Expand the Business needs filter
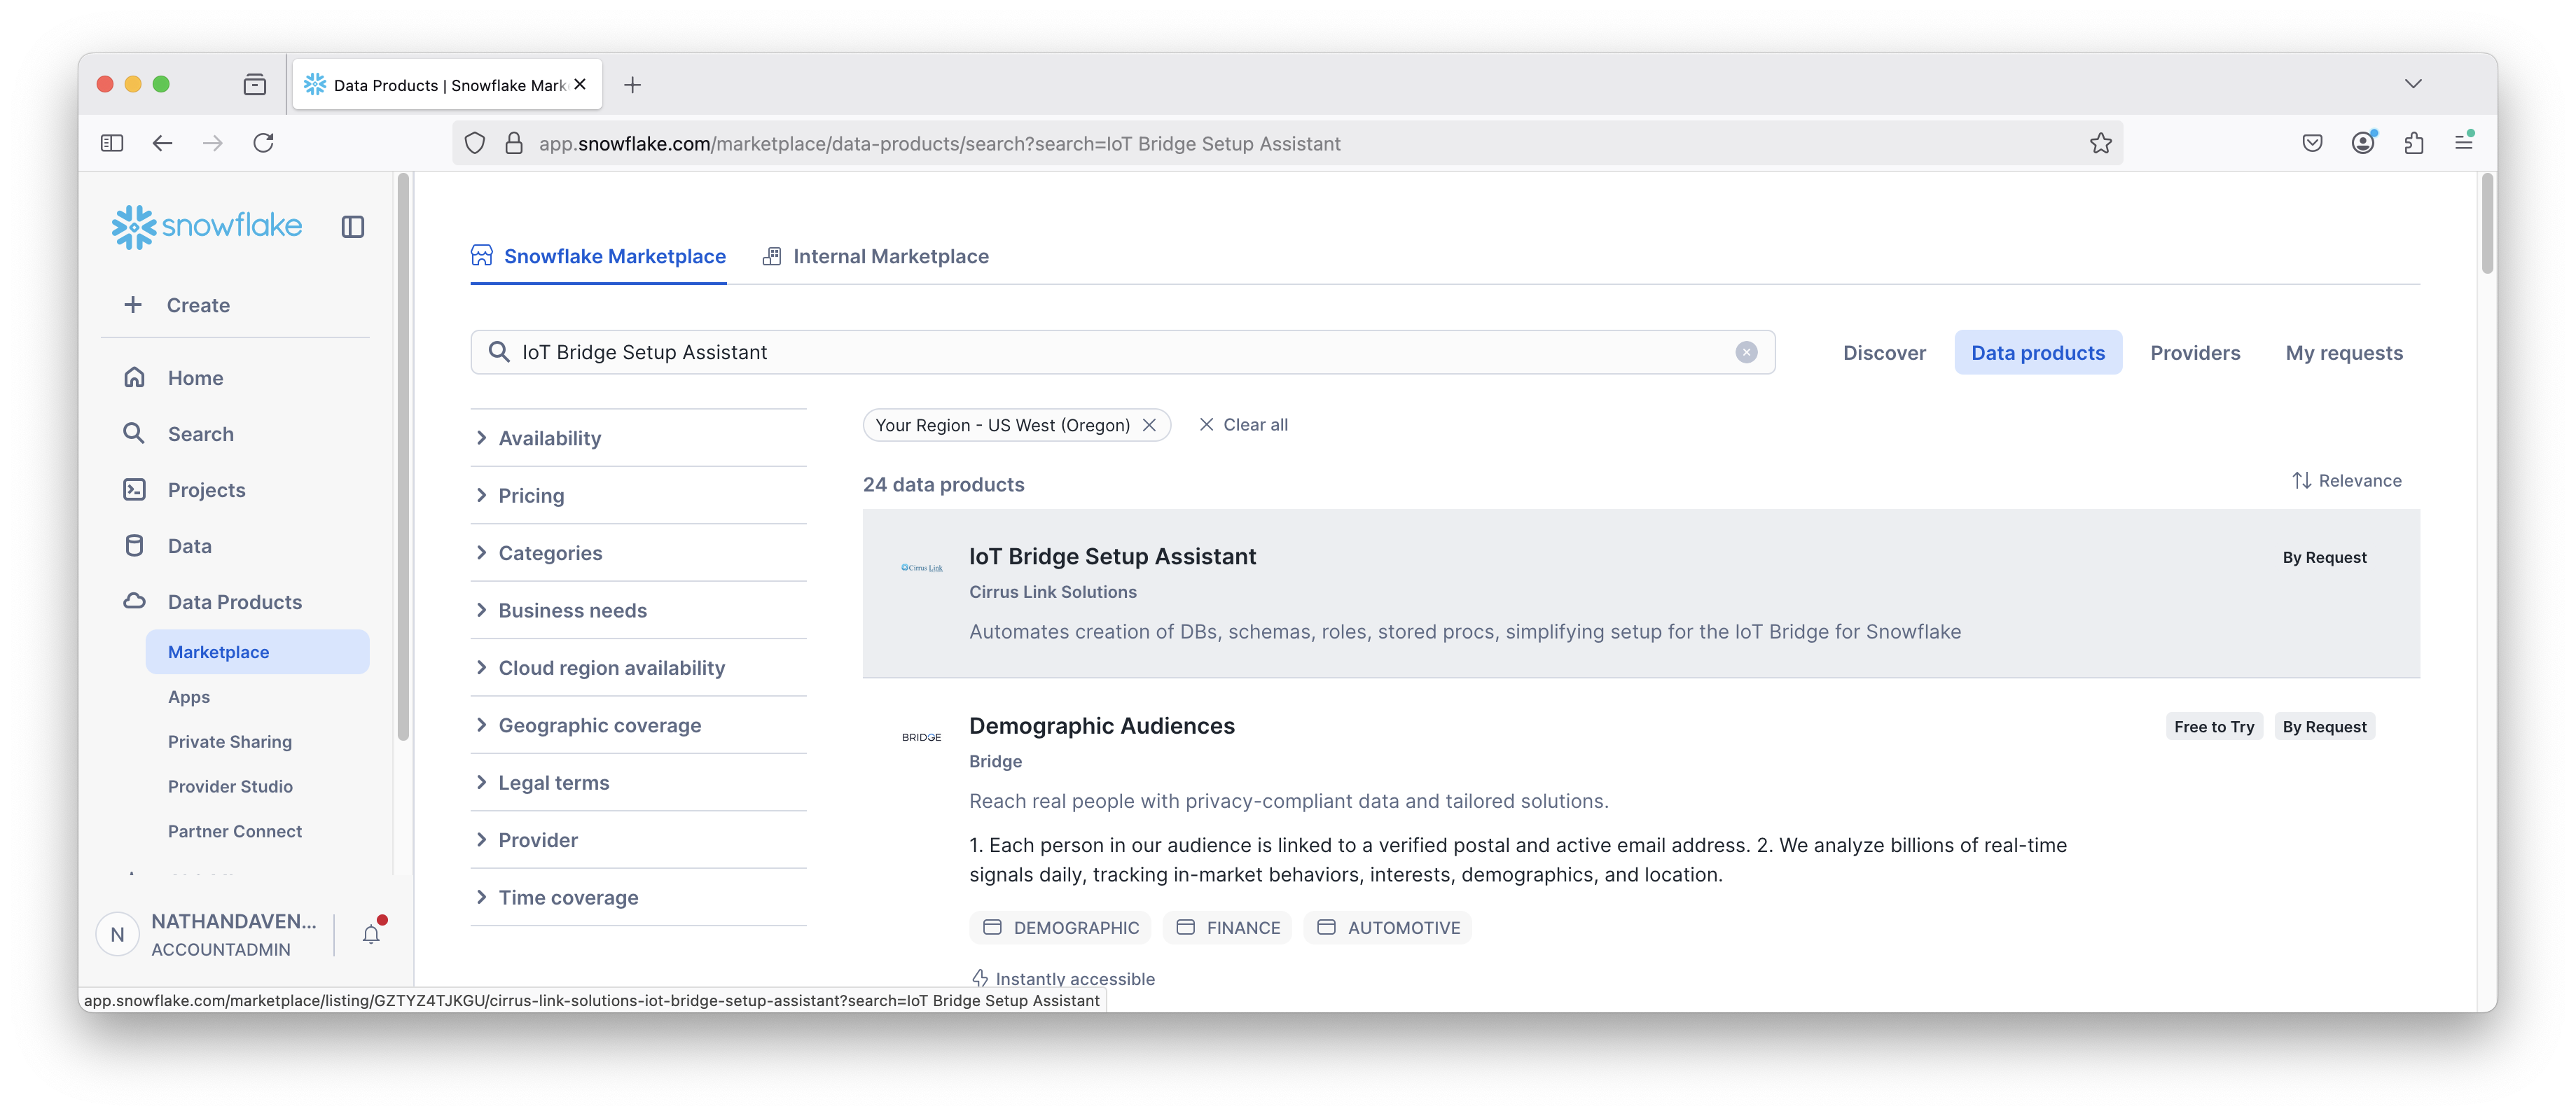2576x1116 pixels. pyautogui.click(x=638, y=610)
